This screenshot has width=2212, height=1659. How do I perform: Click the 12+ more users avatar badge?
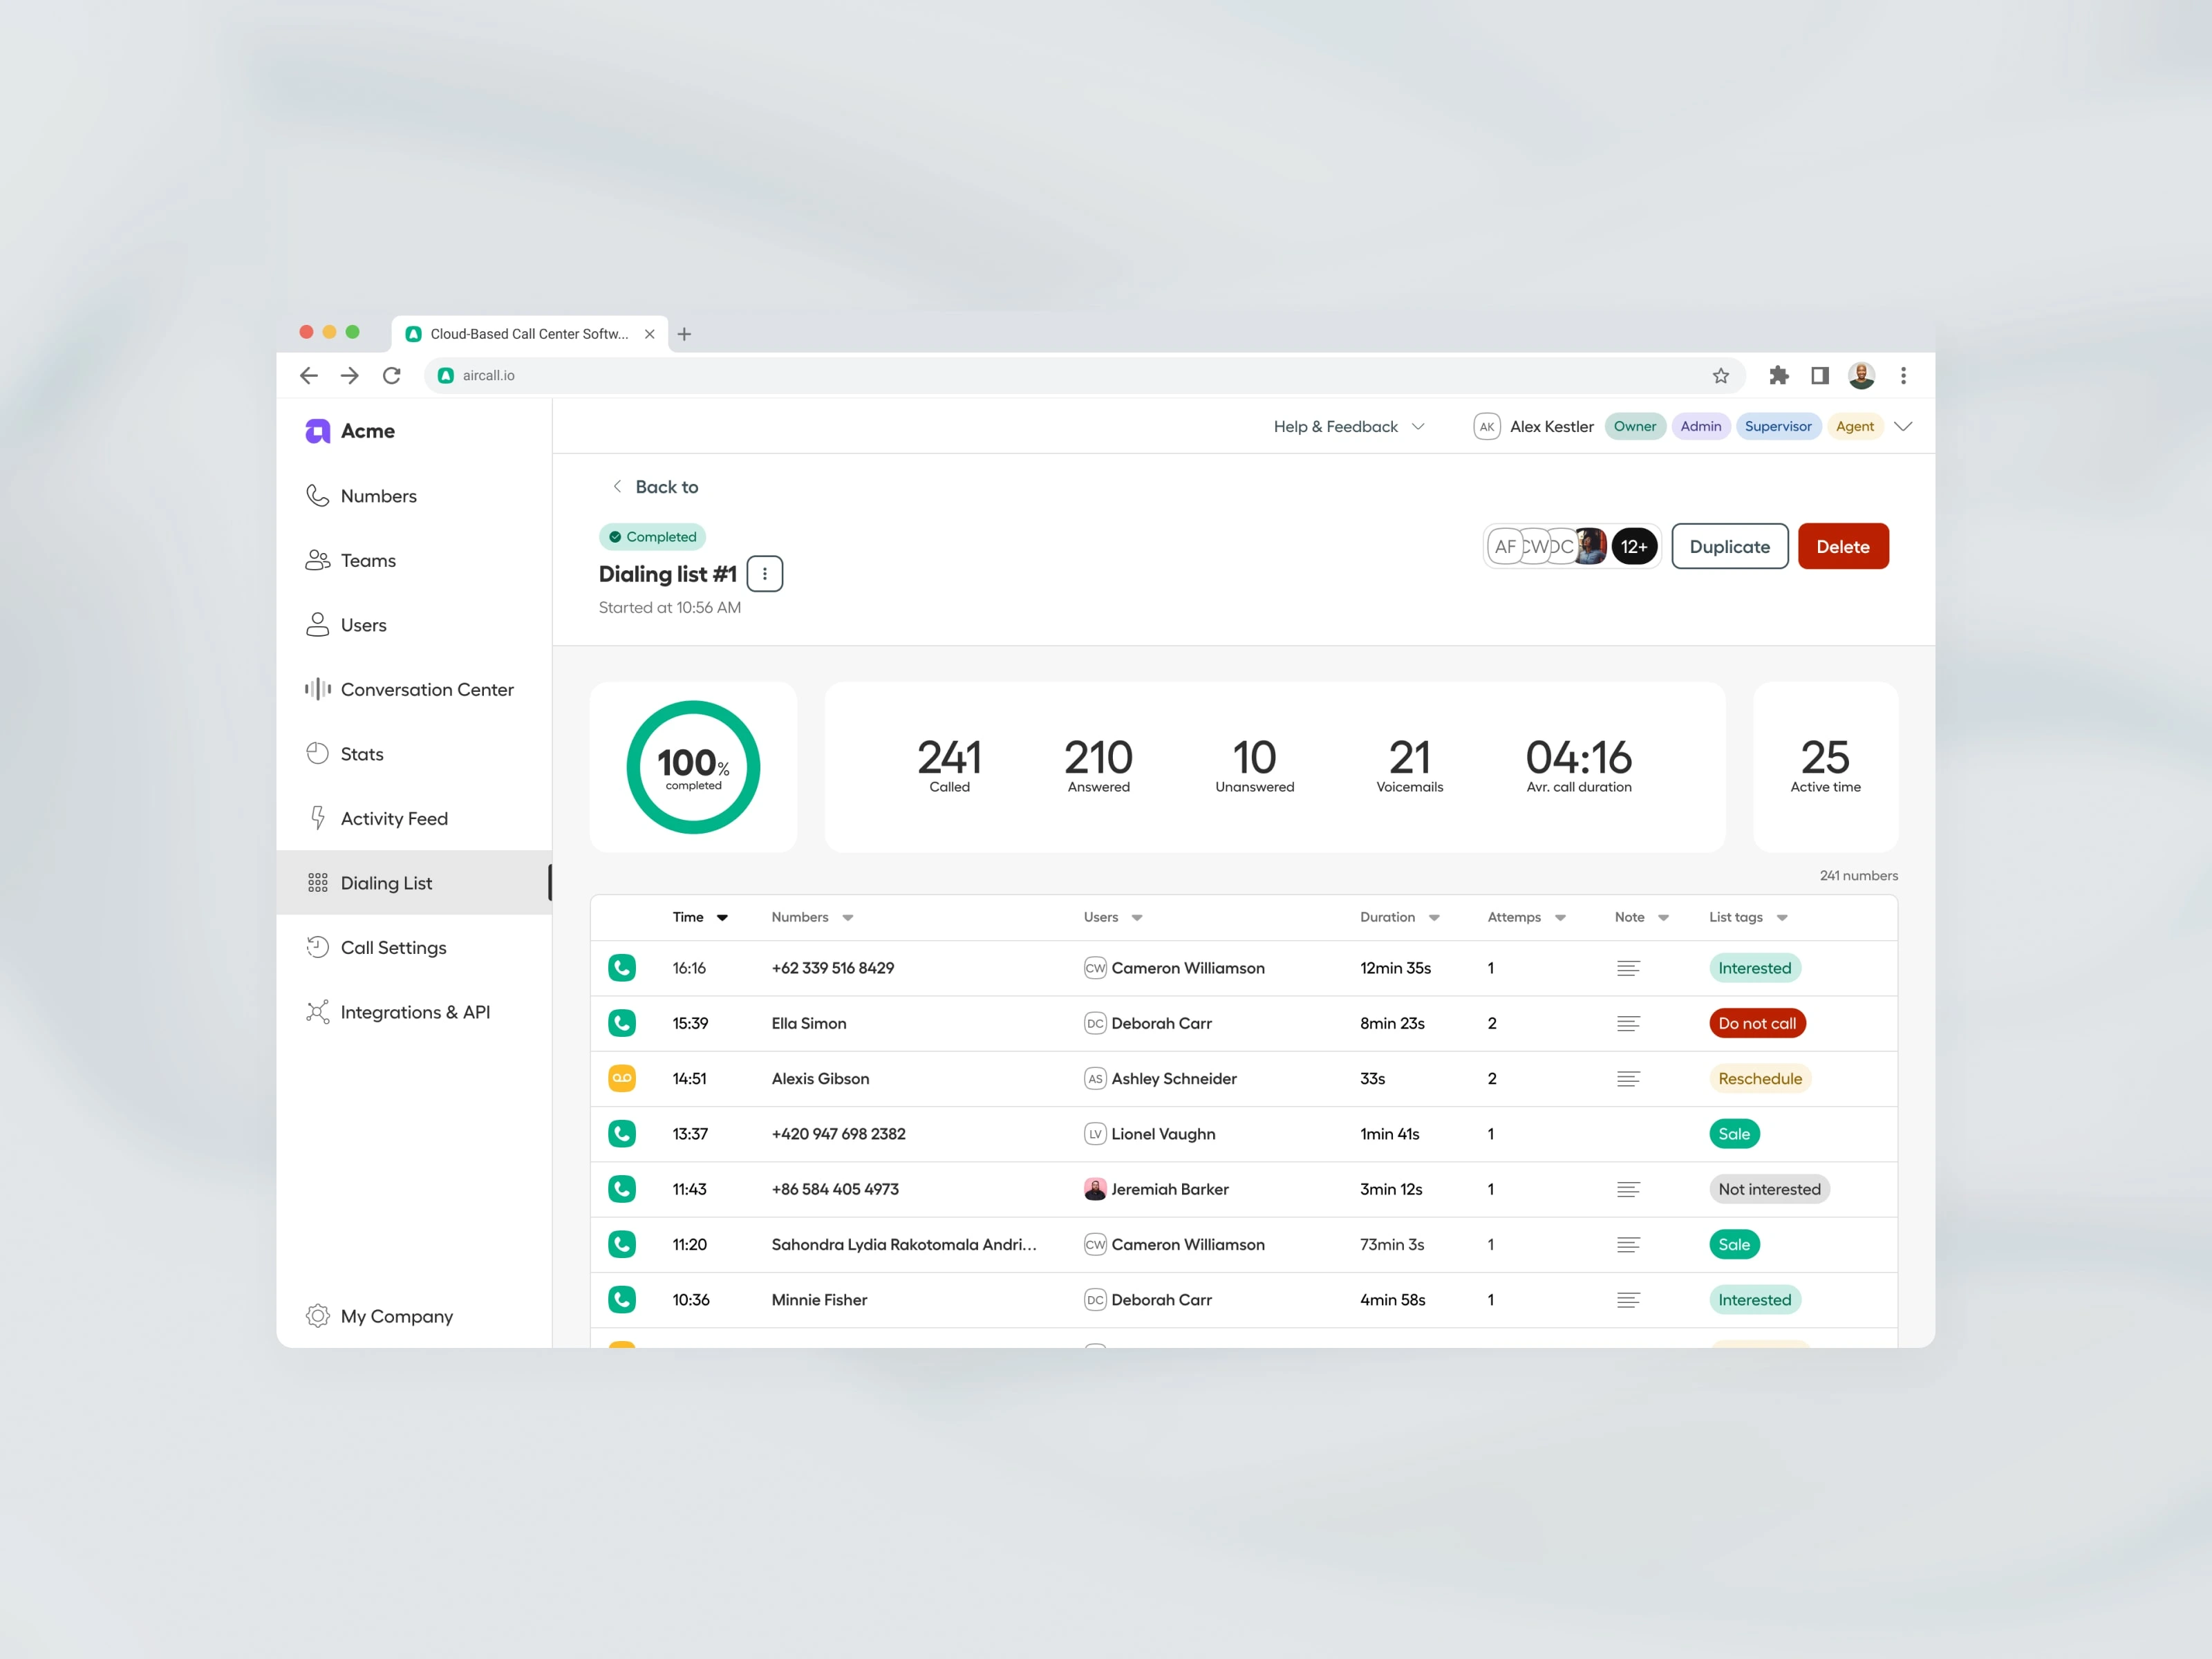[x=1633, y=546]
